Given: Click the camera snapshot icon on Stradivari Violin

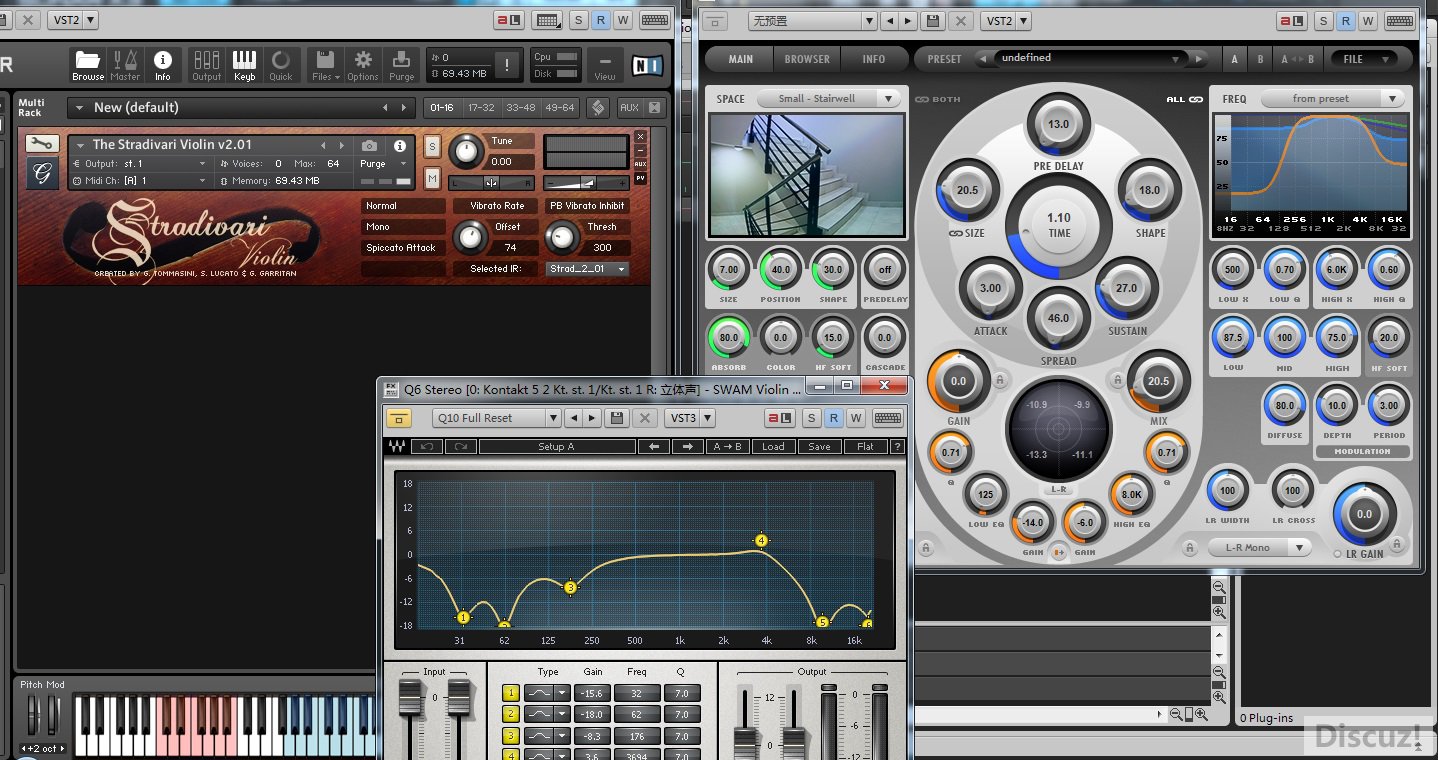Looking at the screenshot, I should click(370, 146).
